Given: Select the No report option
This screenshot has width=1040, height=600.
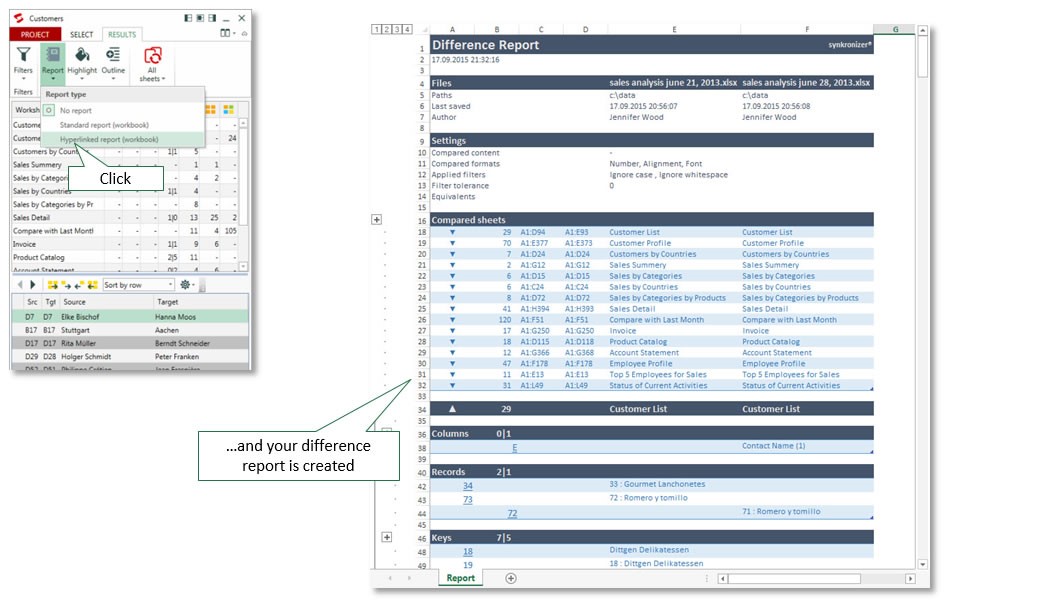Looking at the screenshot, I should click(x=123, y=111).
